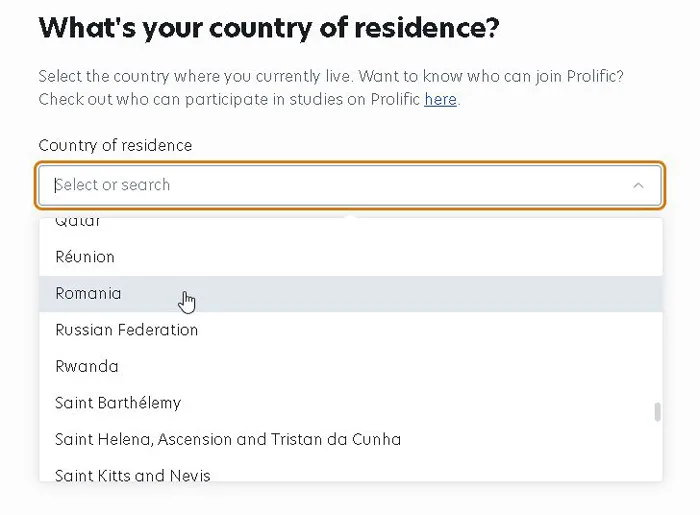This screenshot has height=515, width=700.
Task: Click scrollbar track below the thumb
Action: (x=657, y=451)
